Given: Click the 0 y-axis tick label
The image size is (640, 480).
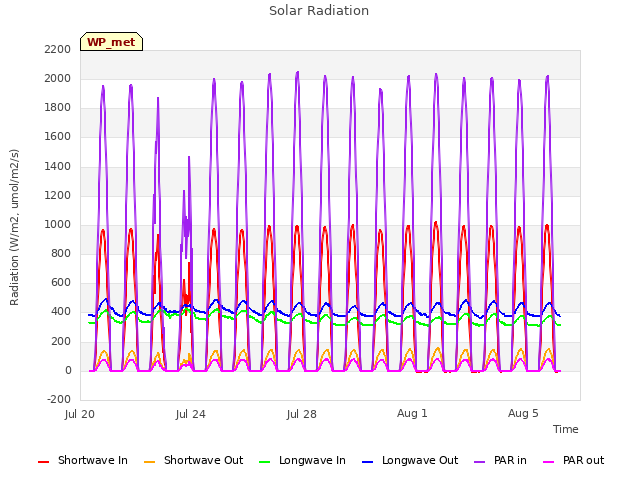Looking at the screenshot, I should click(x=68, y=371).
